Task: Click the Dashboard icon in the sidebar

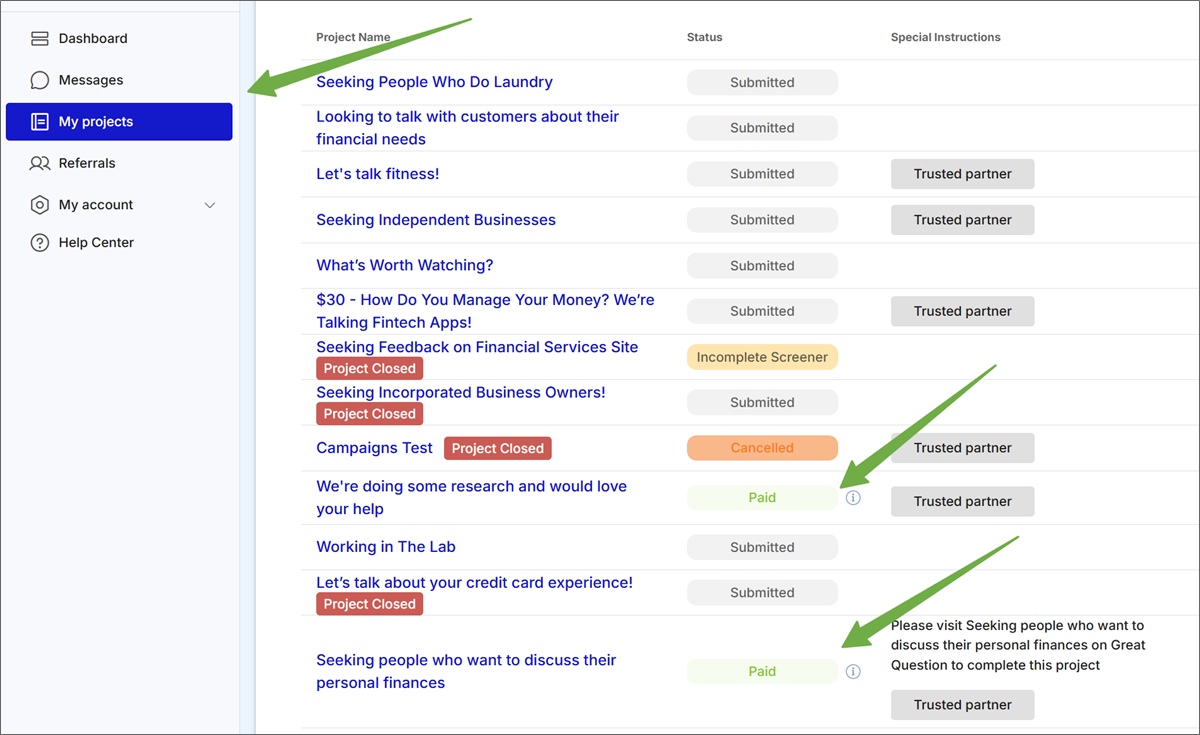Action: click(40, 38)
